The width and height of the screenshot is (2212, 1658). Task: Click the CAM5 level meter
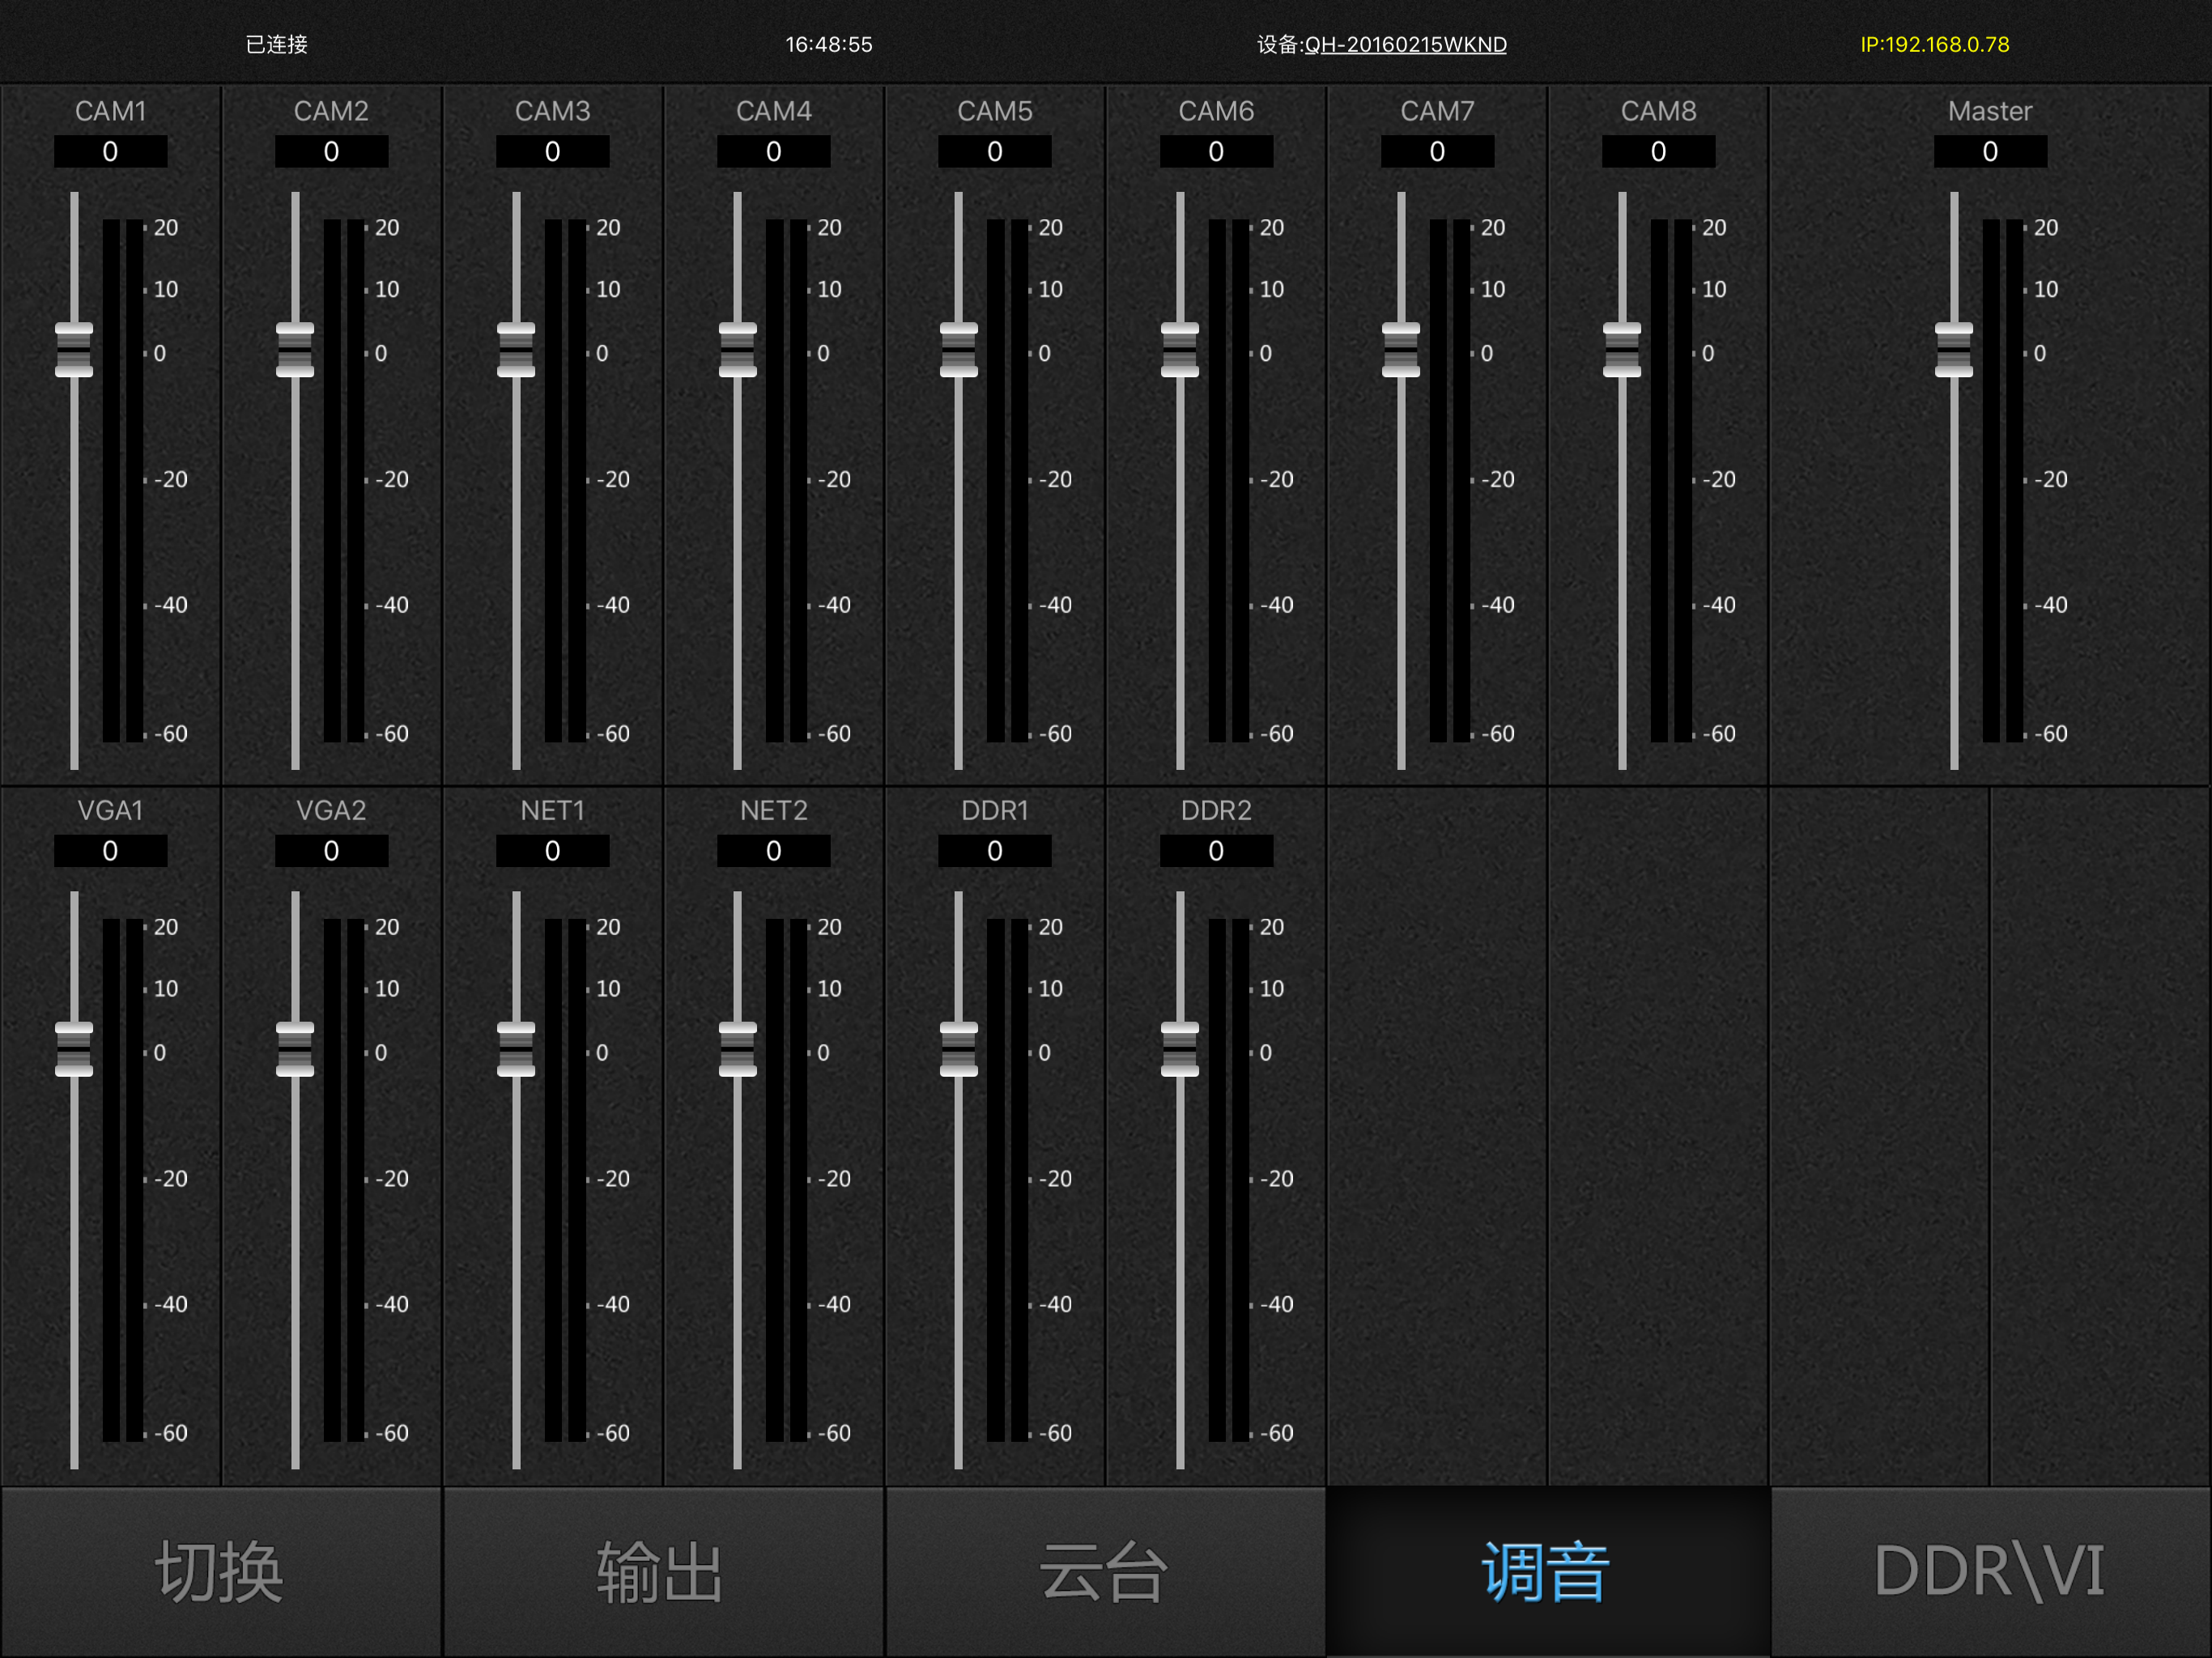tap(1007, 481)
